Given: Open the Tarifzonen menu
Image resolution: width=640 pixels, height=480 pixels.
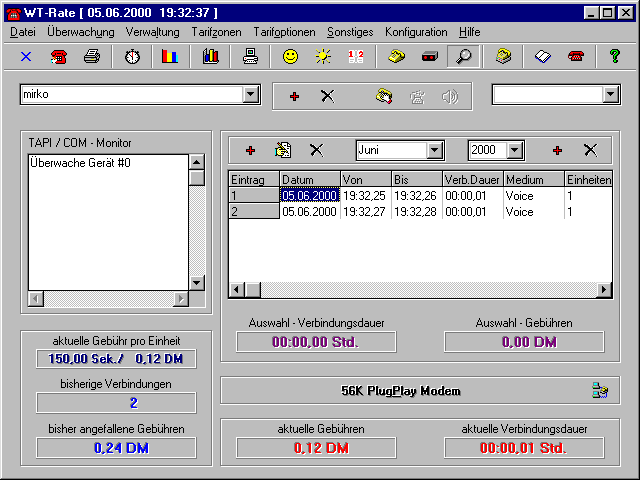Looking at the screenshot, I should click(216, 32).
